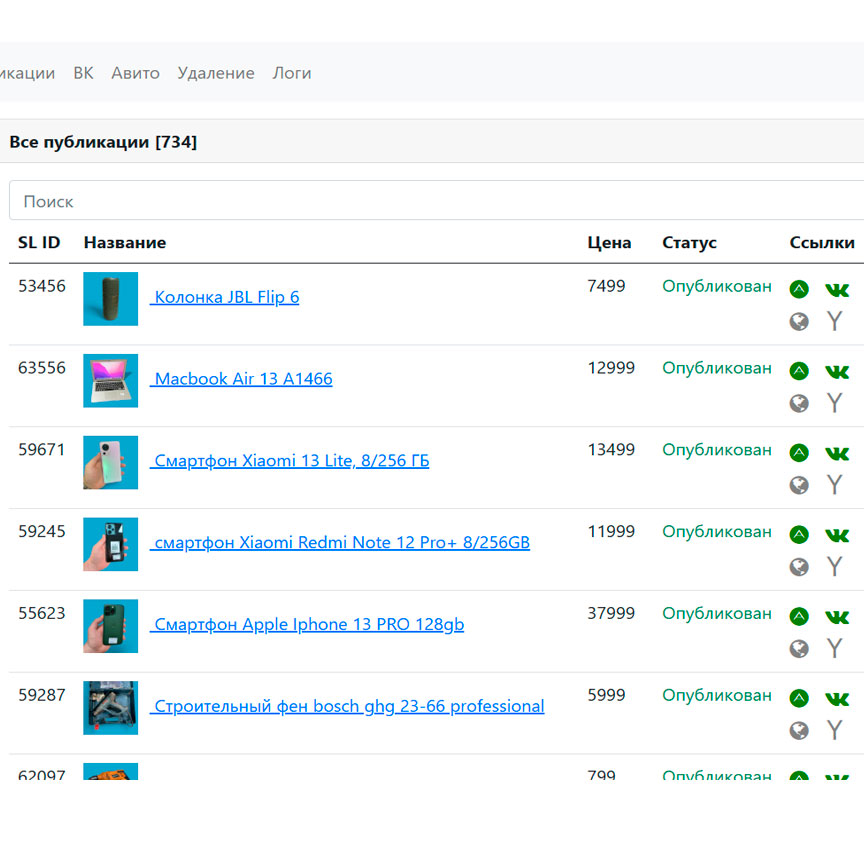This screenshot has width=864, height=864.
Task: Open Строительный фен bosch ghg 23-66 professional link
Action: [347, 706]
